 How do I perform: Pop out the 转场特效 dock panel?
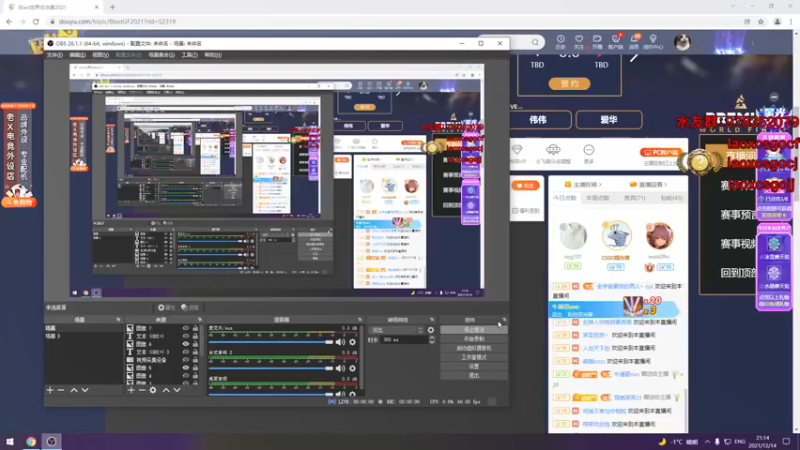click(x=432, y=320)
